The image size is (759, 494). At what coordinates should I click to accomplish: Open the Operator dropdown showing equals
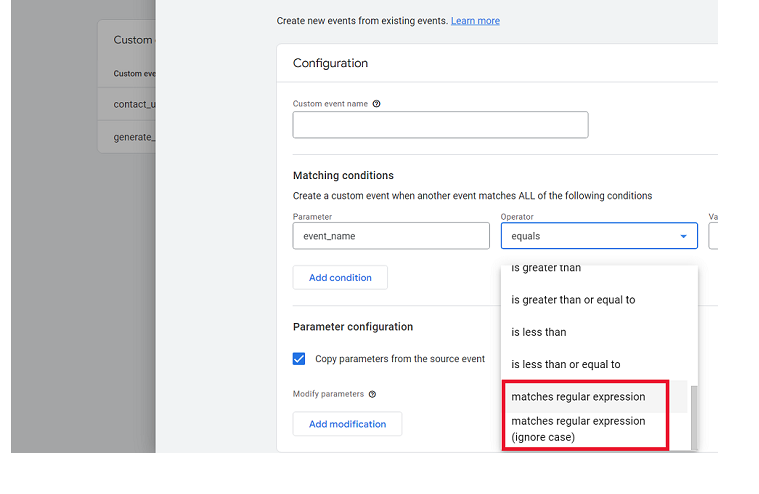tap(599, 236)
